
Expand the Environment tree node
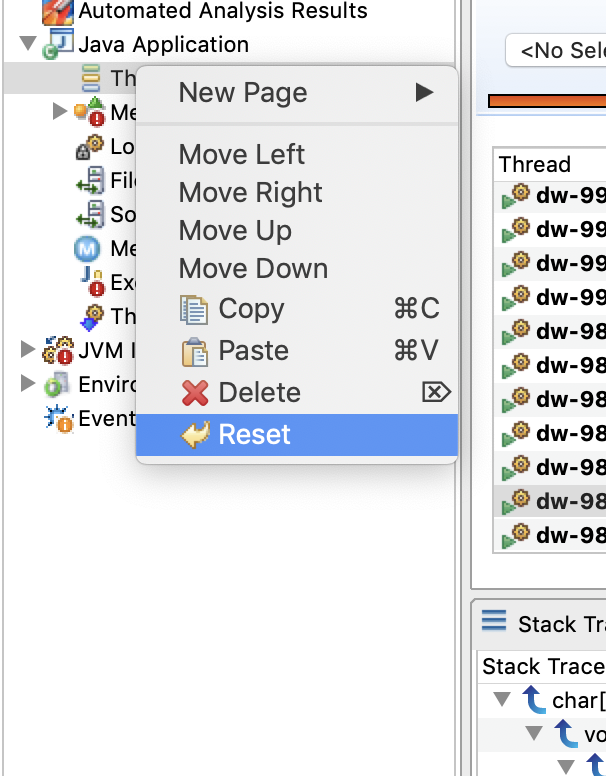(28, 384)
